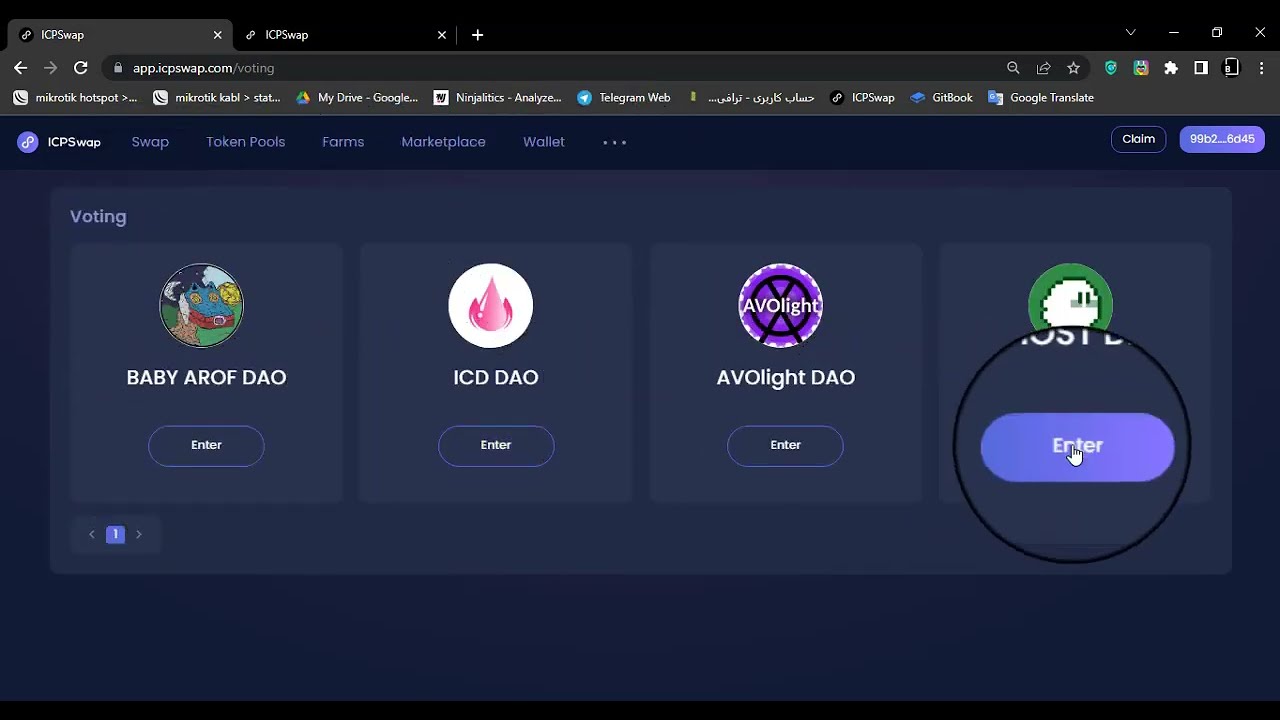Image resolution: width=1280 pixels, height=720 pixels.
Task: Open the Ninjalitics bookmark
Action: point(498,98)
